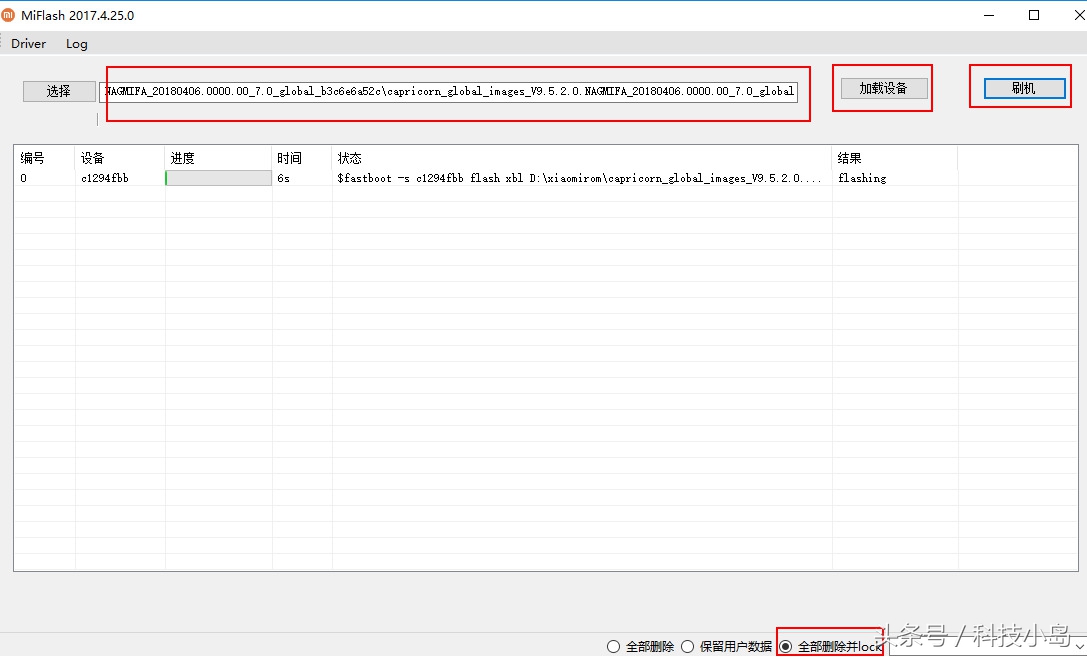
Task: Click the fastboot status cell of the device row
Action: click(x=585, y=177)
